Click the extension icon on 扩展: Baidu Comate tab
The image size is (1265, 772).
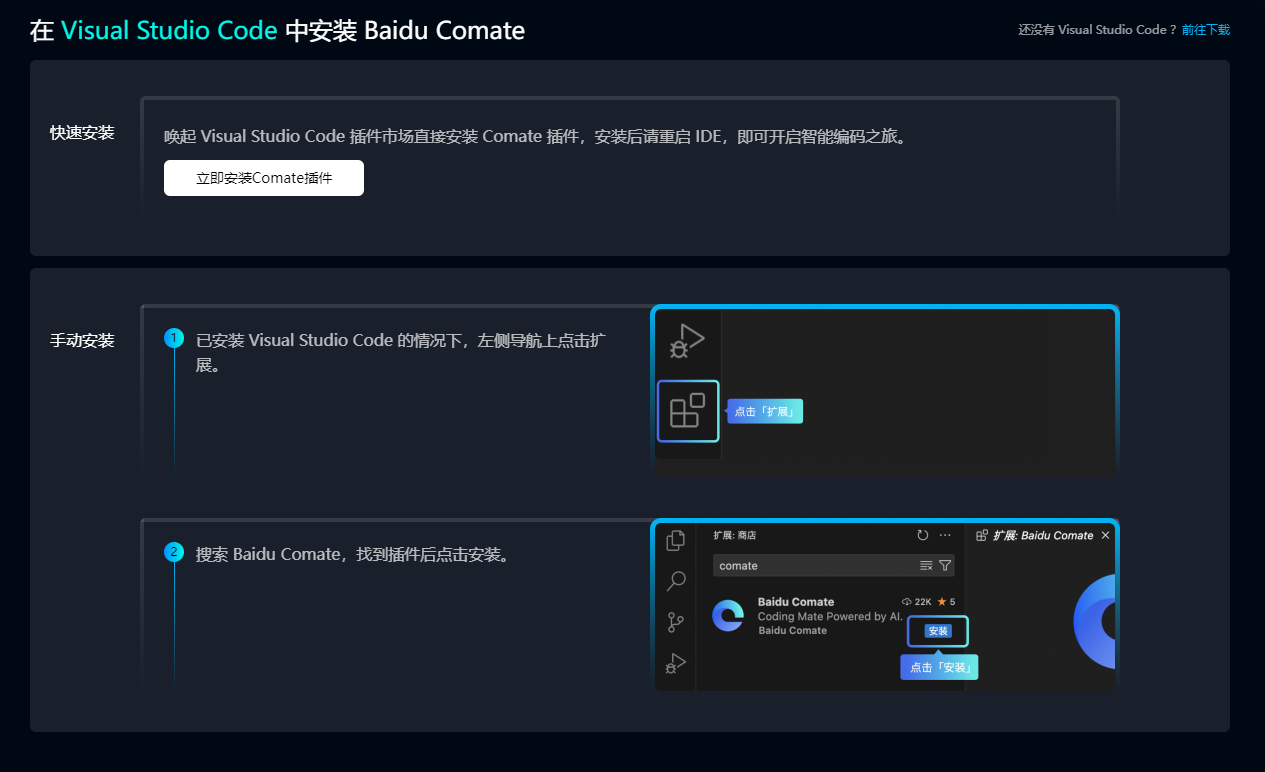(982, 535)
